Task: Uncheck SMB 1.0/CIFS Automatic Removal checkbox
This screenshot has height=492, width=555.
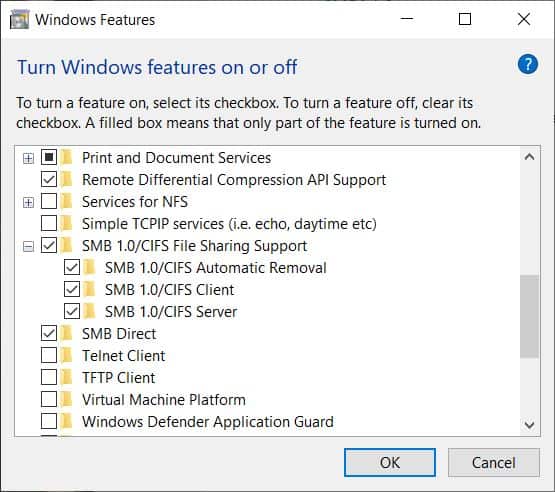Action: pos(72,268)
